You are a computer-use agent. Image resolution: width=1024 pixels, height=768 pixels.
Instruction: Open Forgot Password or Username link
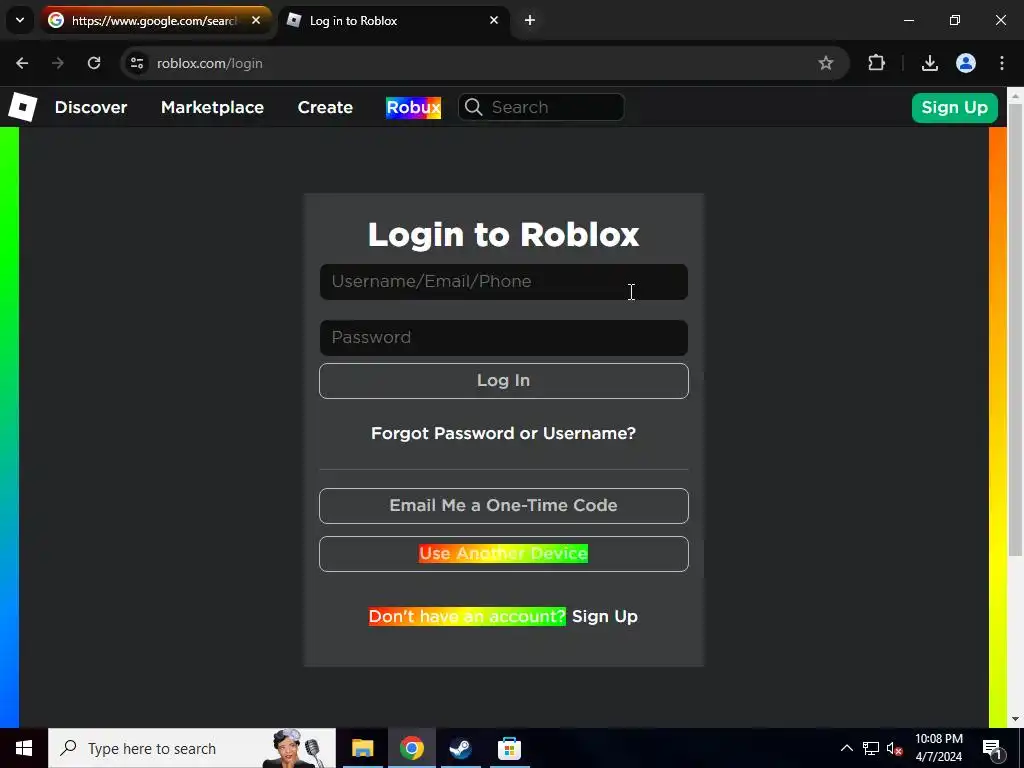pyautogui.click(x=504, y=434)
